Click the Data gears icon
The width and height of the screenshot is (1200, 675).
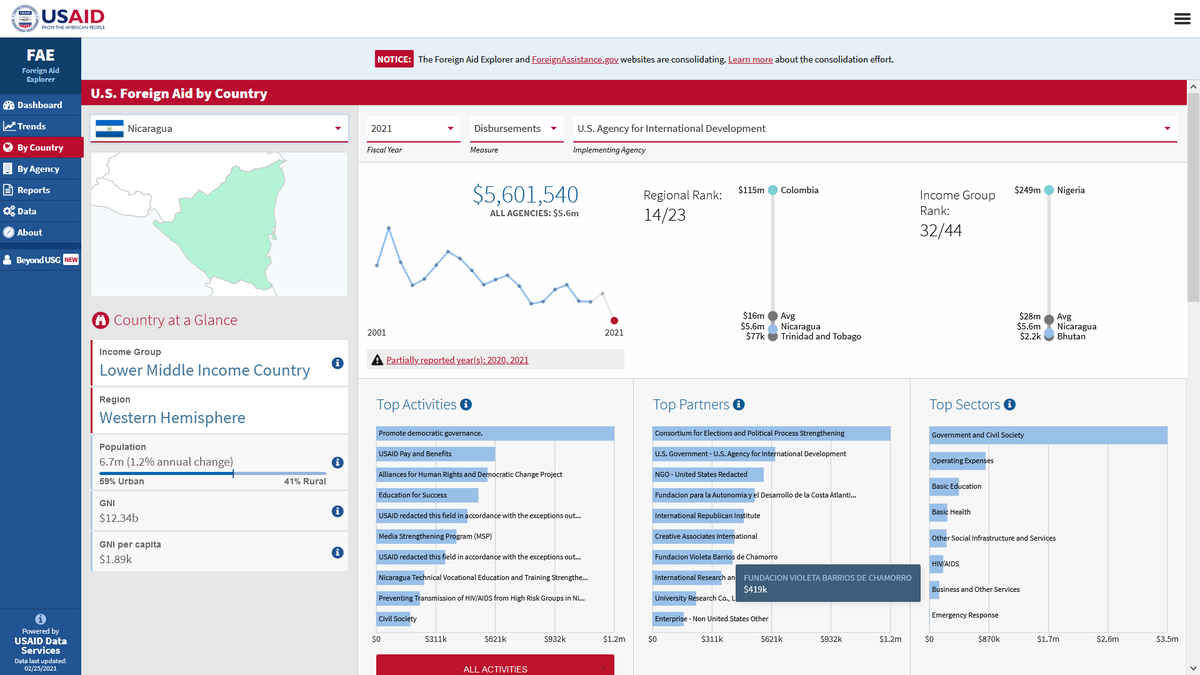(8, 211)
